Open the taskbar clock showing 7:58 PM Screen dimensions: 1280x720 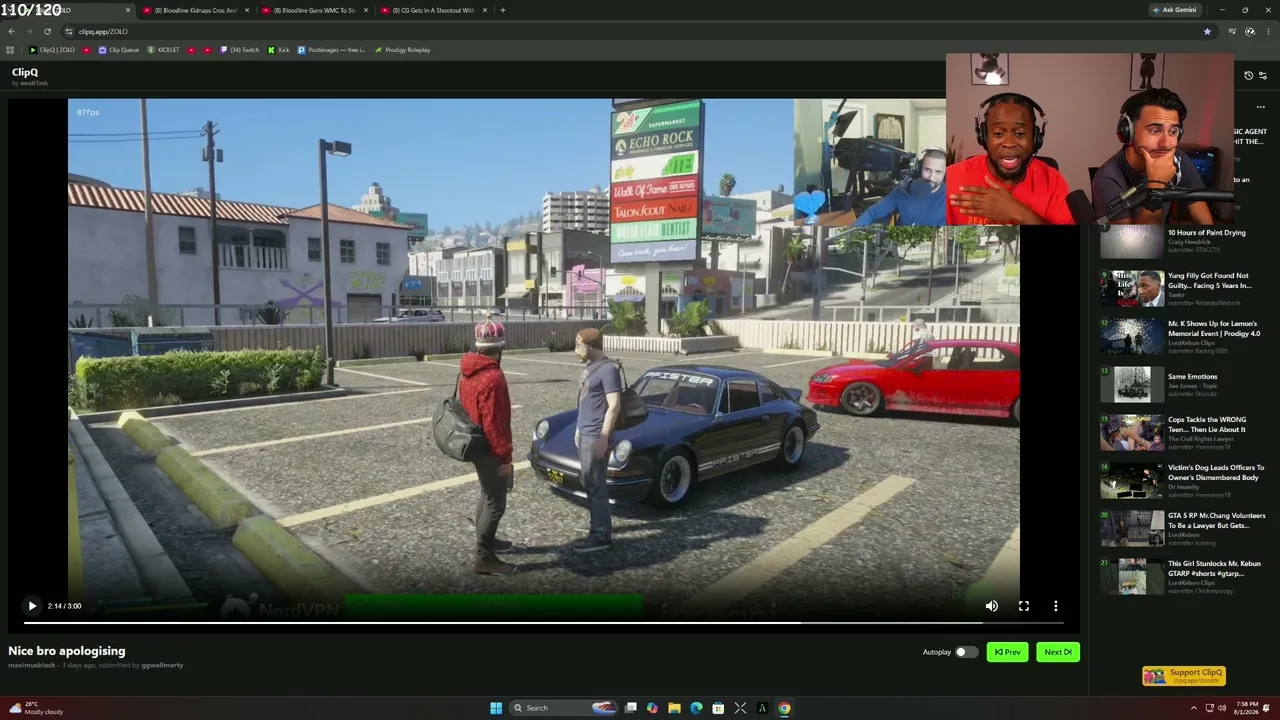(x=1245, y=708)
